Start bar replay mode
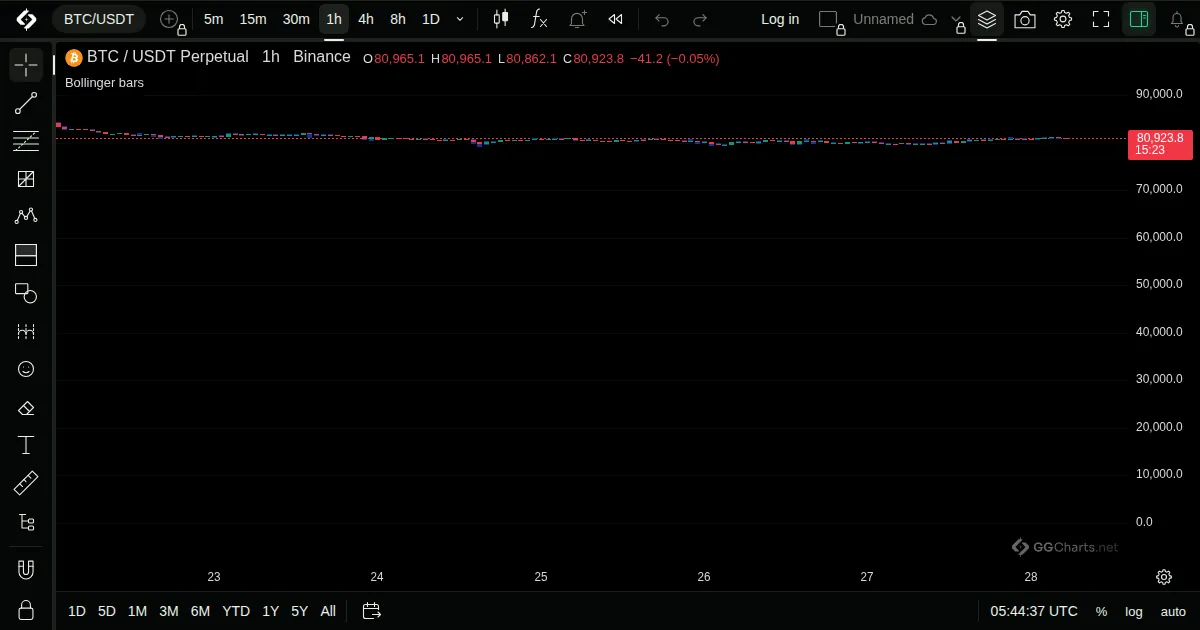The width and height of the screenshot is (1200, 630). coord(616,19)
